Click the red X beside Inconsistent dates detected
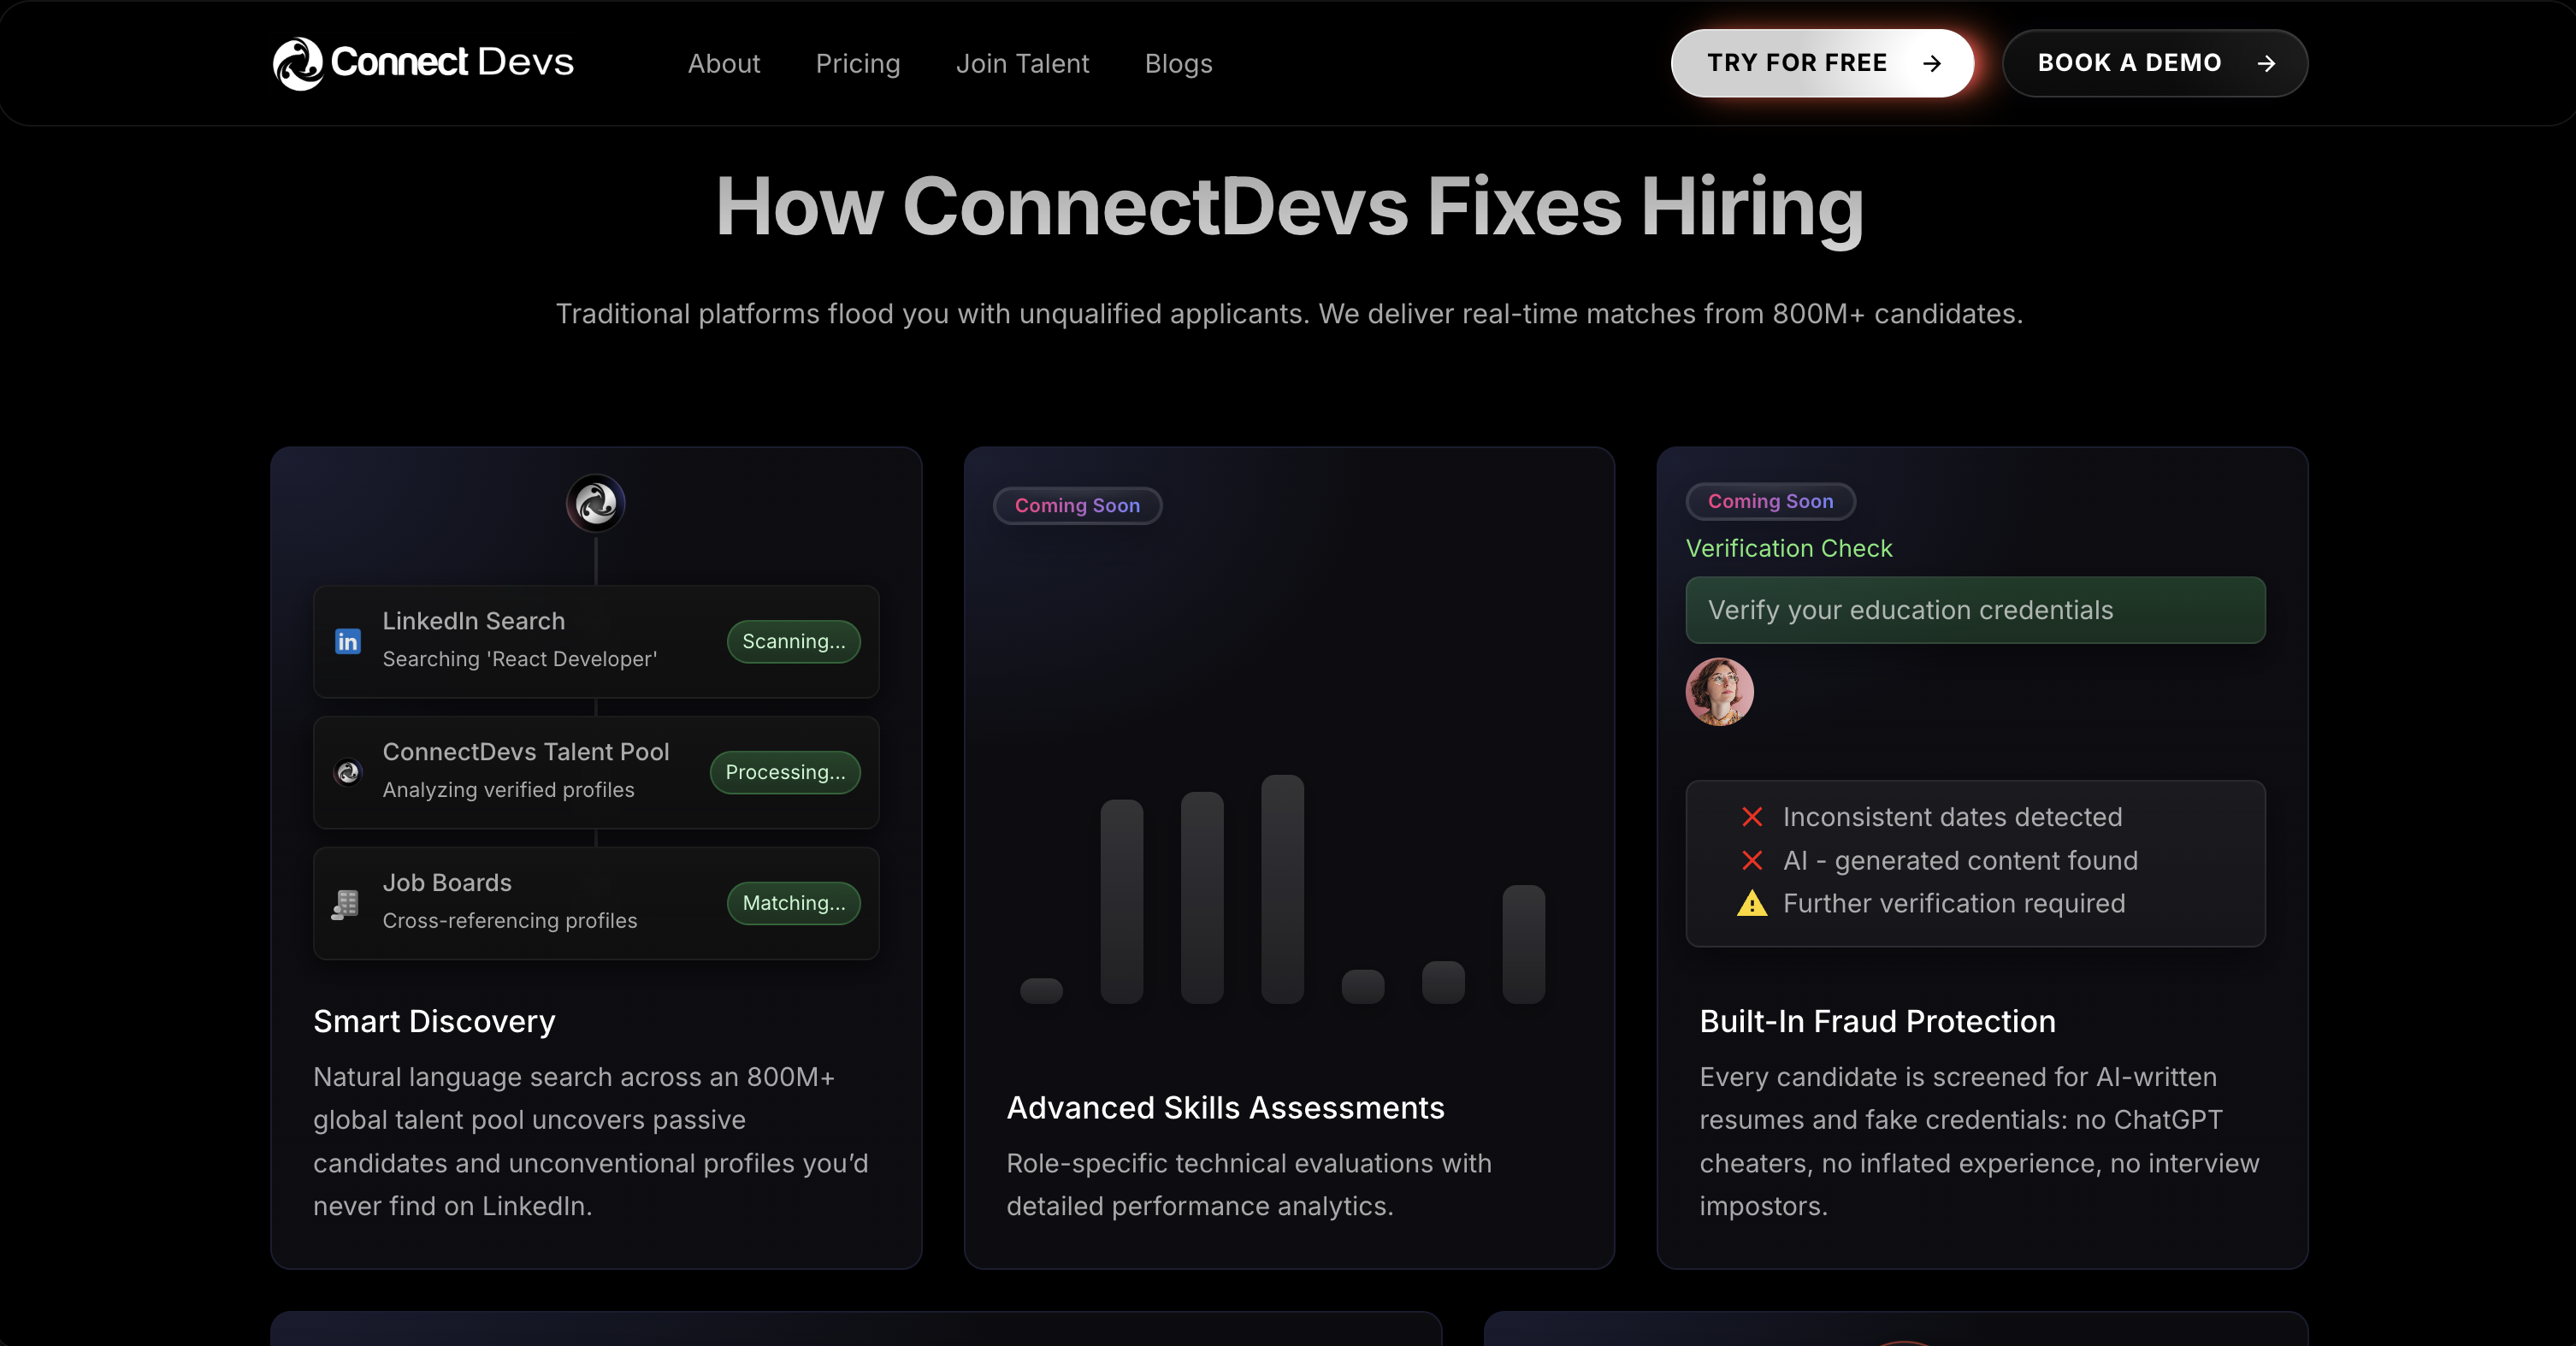The image size is (2576, 1346). [x=1752, y=817]
